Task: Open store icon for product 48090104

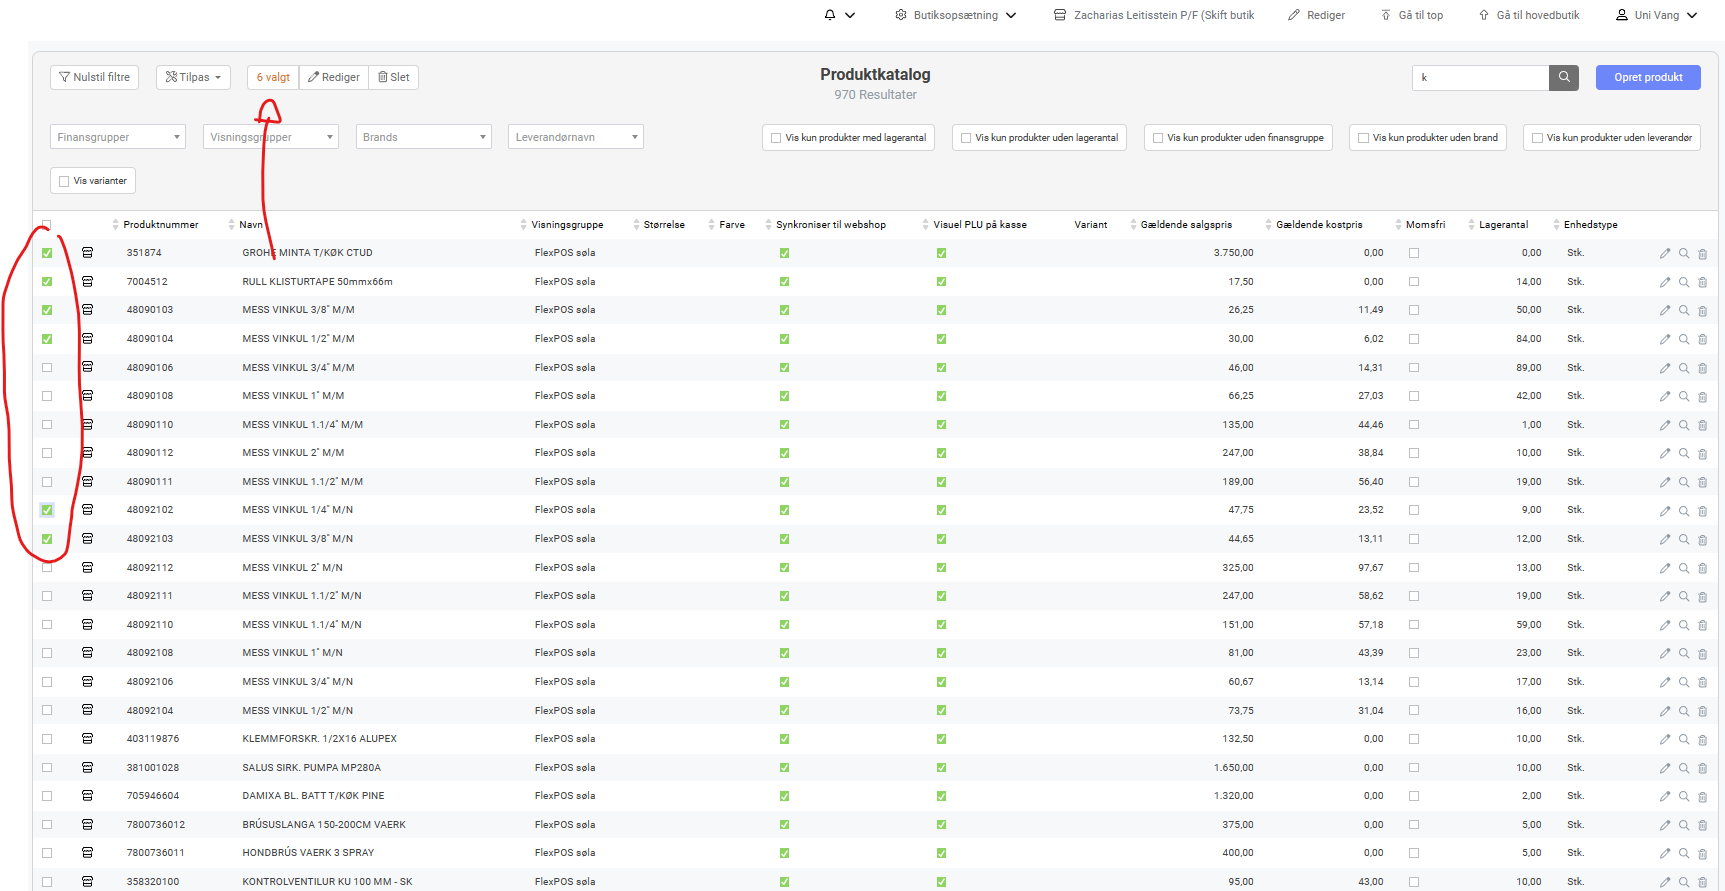Action: pos(87,339)
